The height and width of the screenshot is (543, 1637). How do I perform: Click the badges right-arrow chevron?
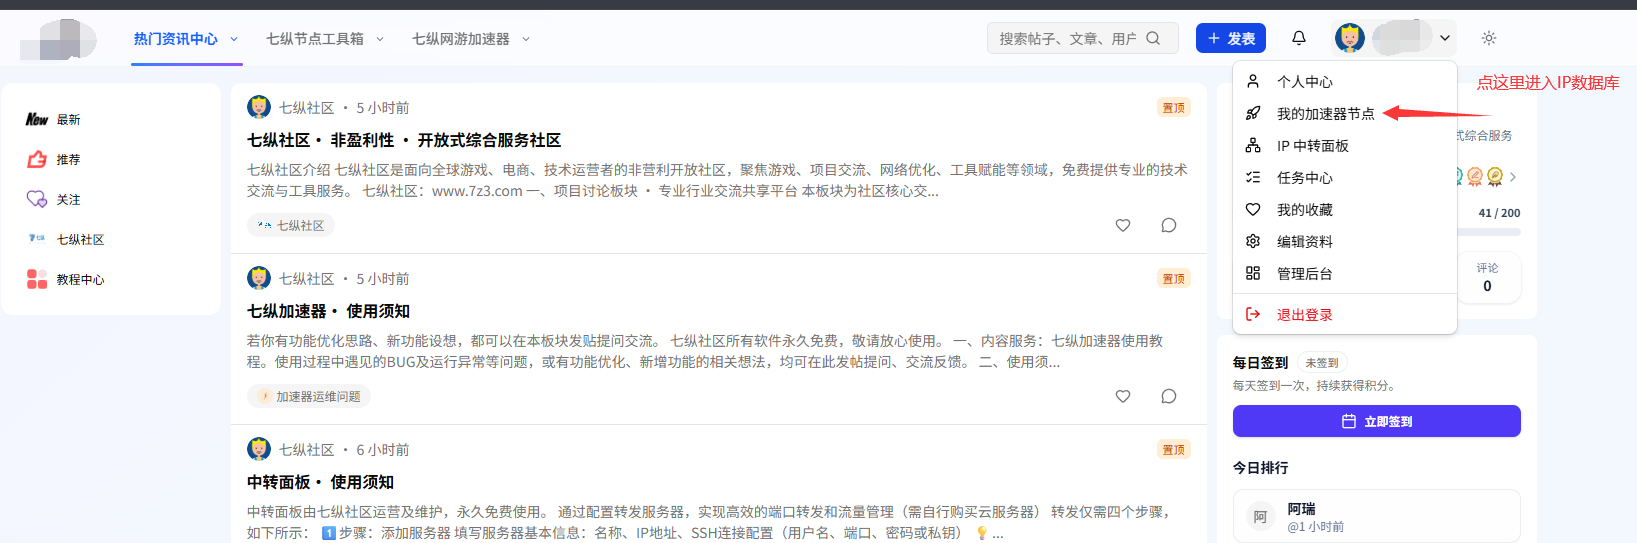coord(1513,177)
